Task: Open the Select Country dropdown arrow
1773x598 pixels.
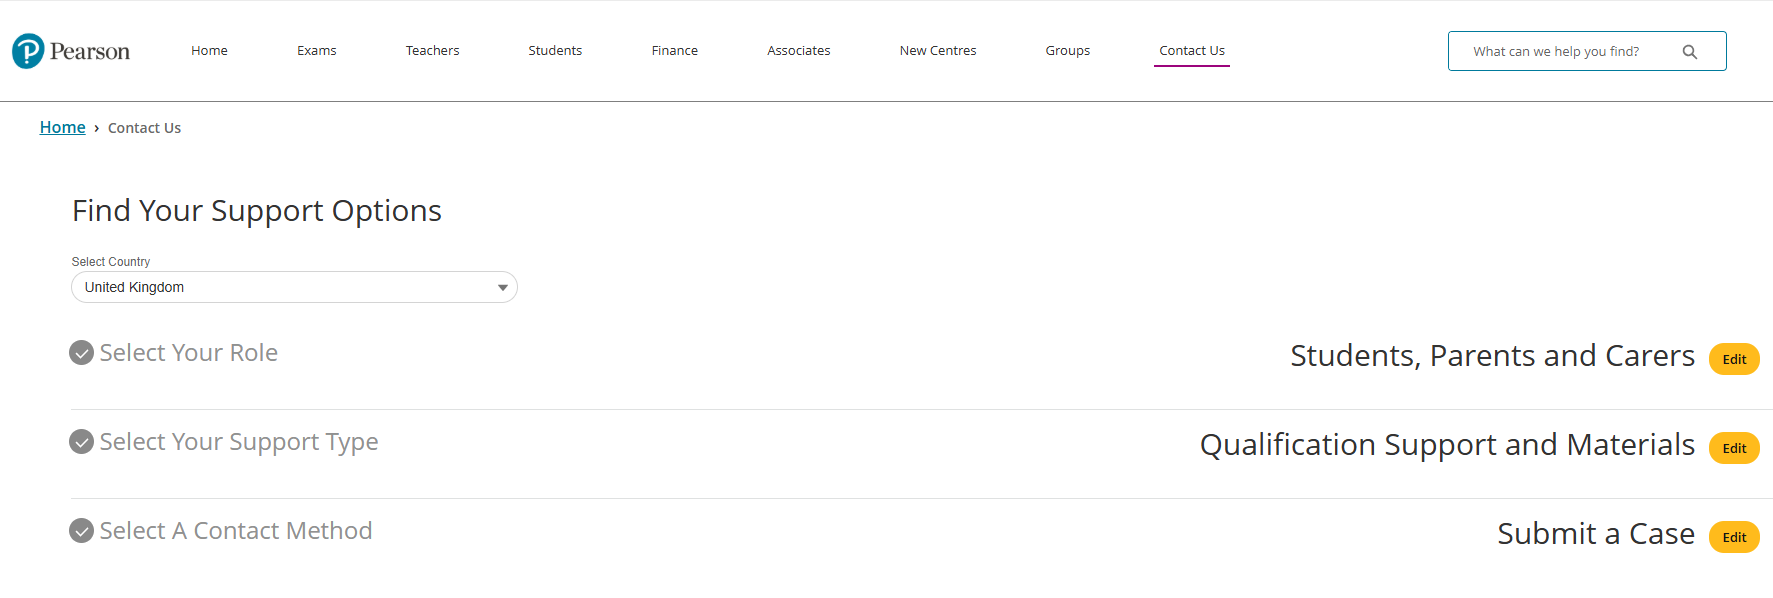Action: tap(502, 288)
